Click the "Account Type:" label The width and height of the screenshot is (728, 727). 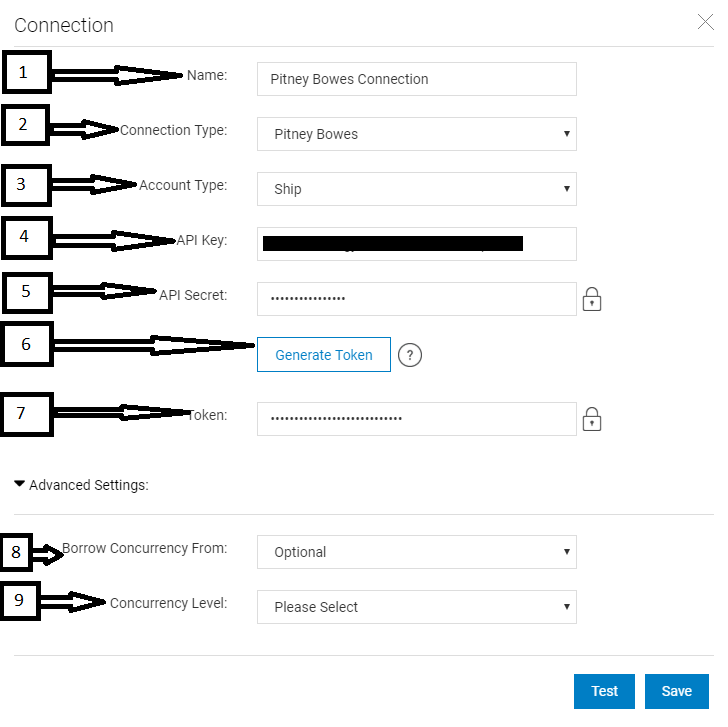tap(183, 185)
